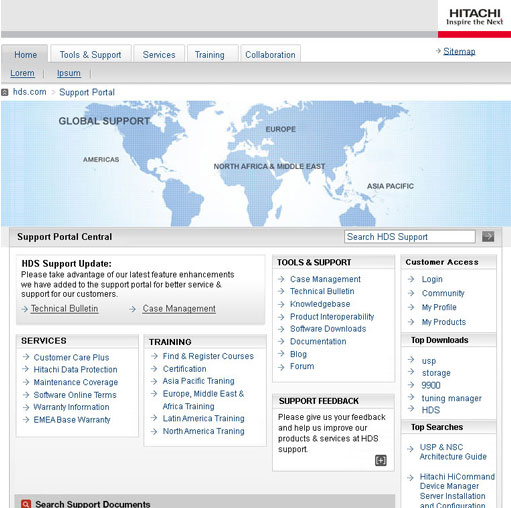The height and width of the screenshot is (508, 511).
Task: Click inside the Search HDS Support field
Action: click(x=410, y=237)
